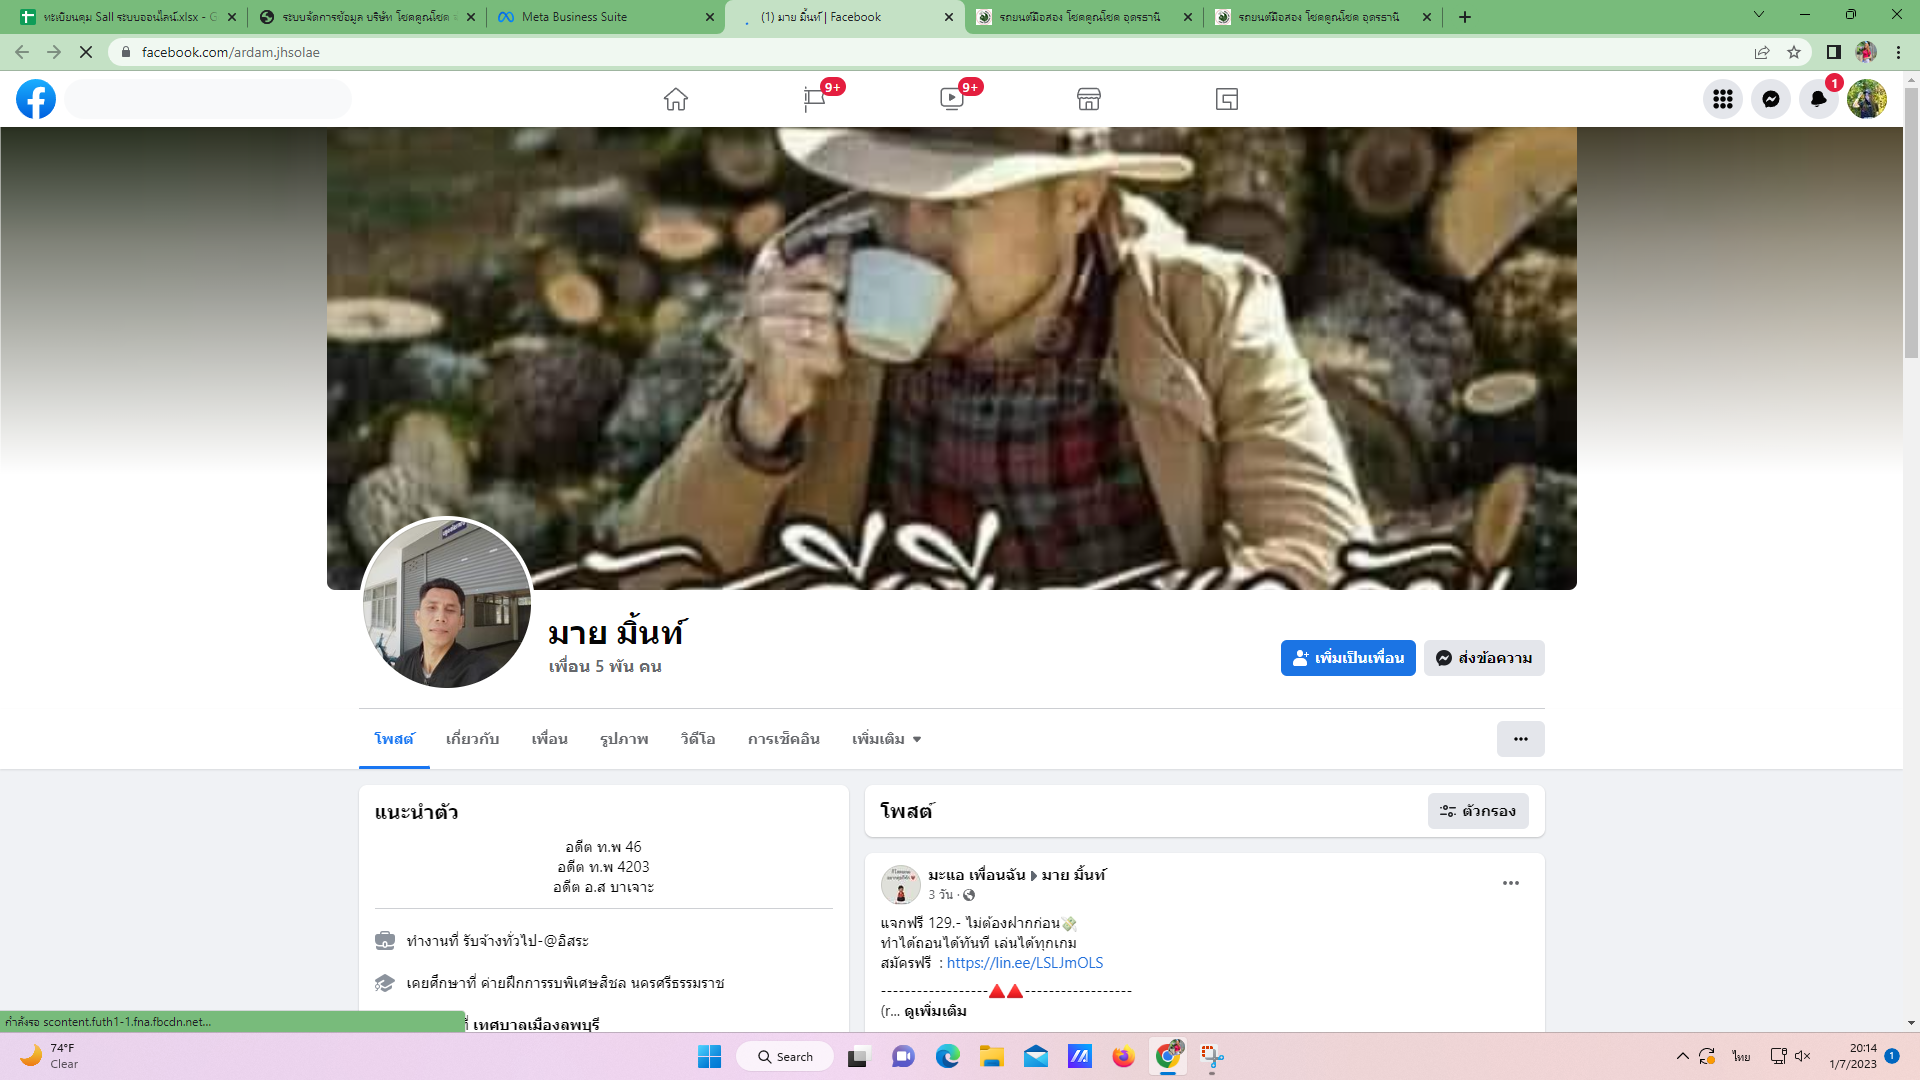Image resolution: width=1920 pixels, height=1080 pixels.
Task: Switch to the เพื่อน tab
Action: [549, 739]
